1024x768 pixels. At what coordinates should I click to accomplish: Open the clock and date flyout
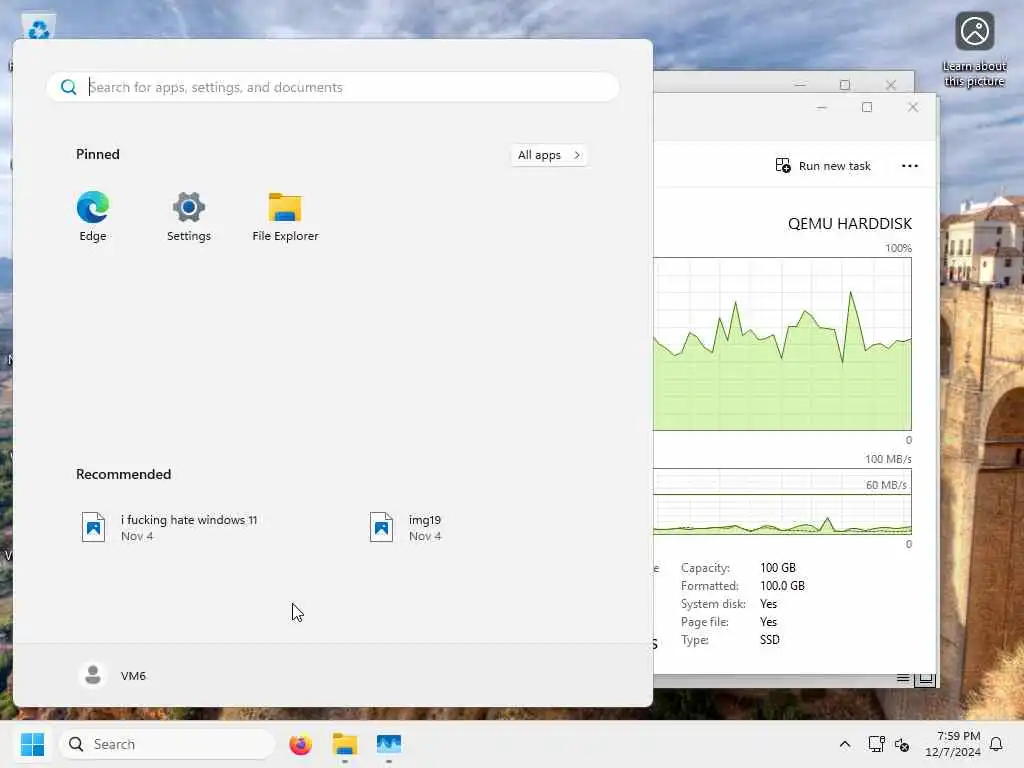[953, 744]
